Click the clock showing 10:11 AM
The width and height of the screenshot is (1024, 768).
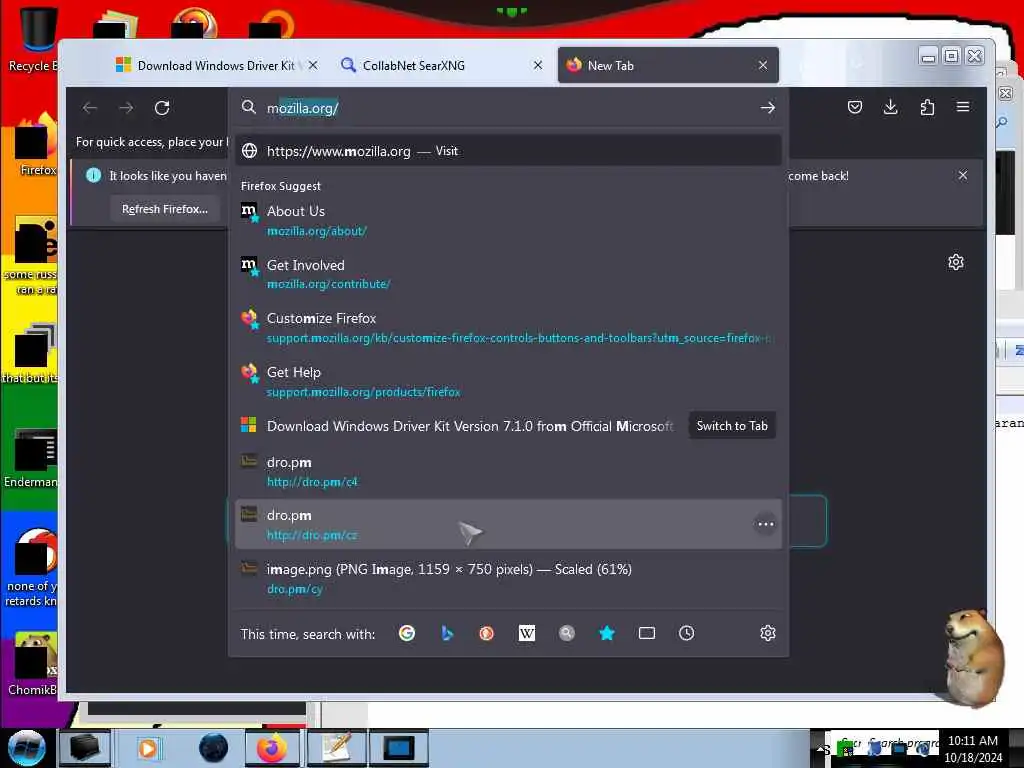pyautogui.click(x=972, y=741)
